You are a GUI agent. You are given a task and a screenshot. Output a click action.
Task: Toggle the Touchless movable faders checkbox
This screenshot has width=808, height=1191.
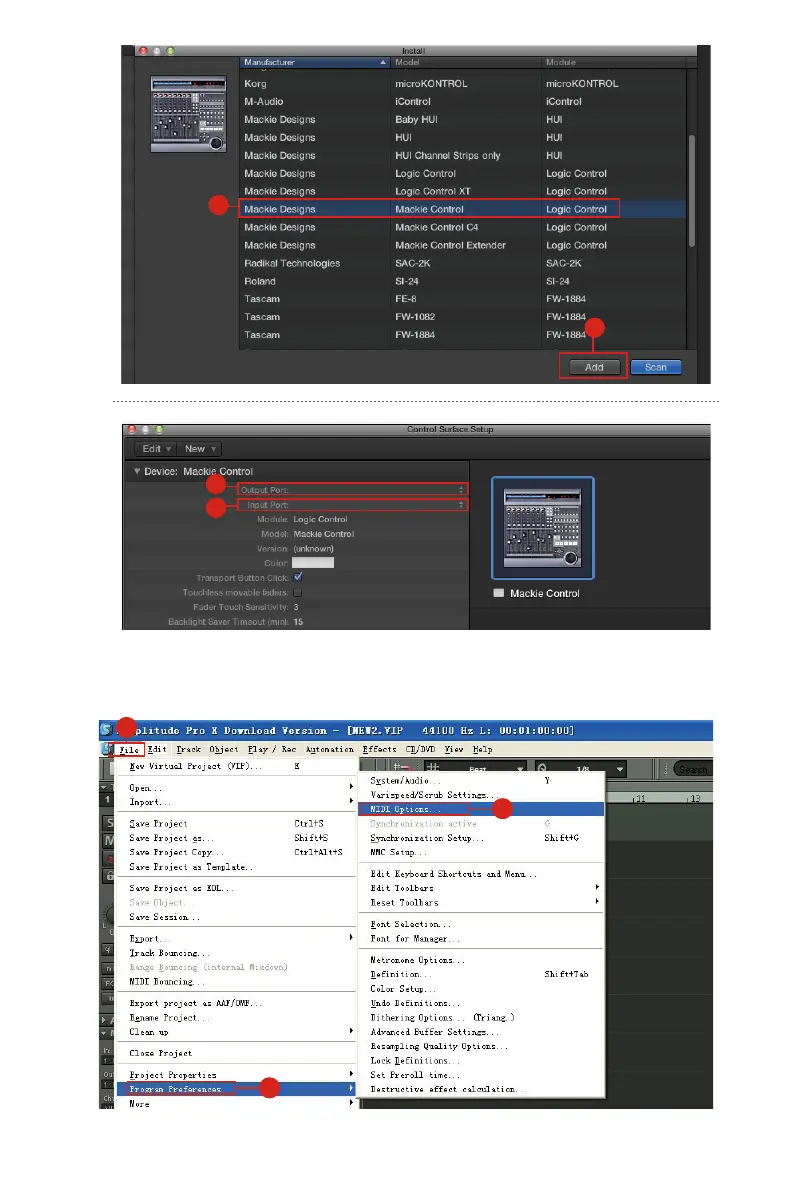click(x=298, y=592)
